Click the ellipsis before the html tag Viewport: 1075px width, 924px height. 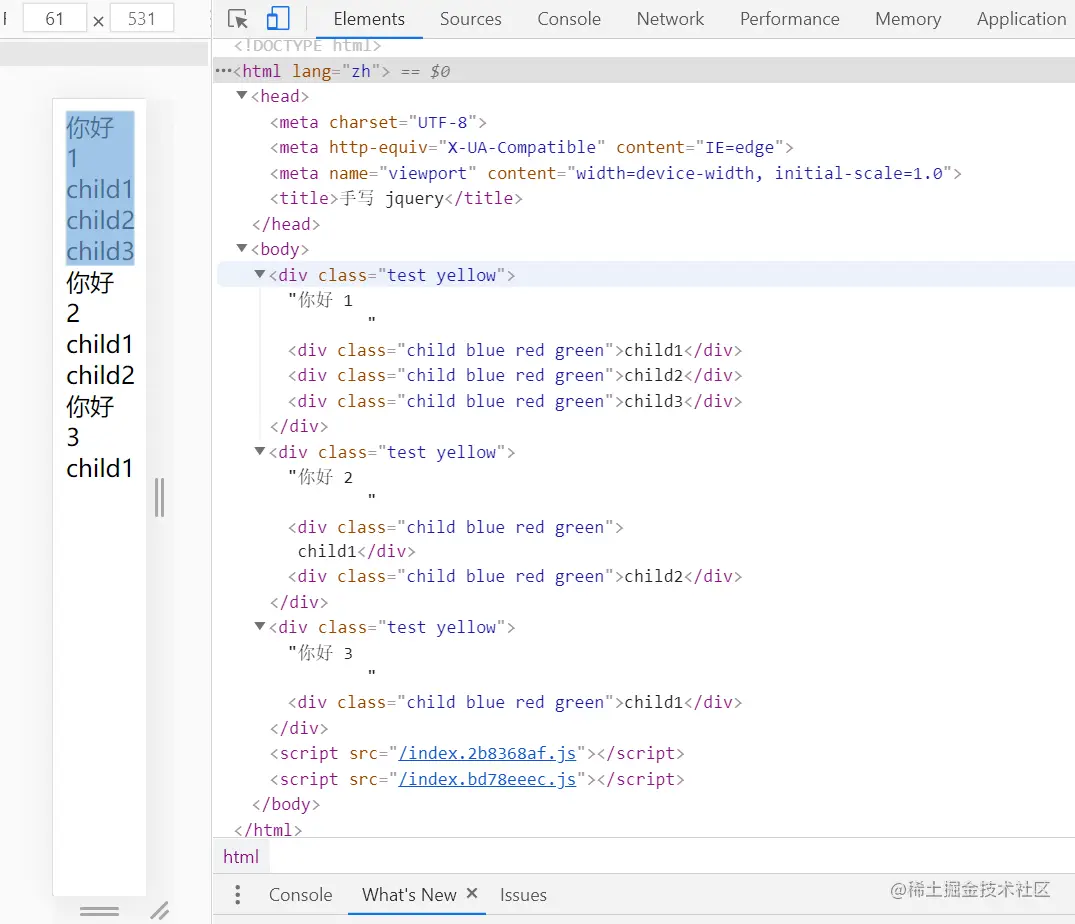coord(224,71)
